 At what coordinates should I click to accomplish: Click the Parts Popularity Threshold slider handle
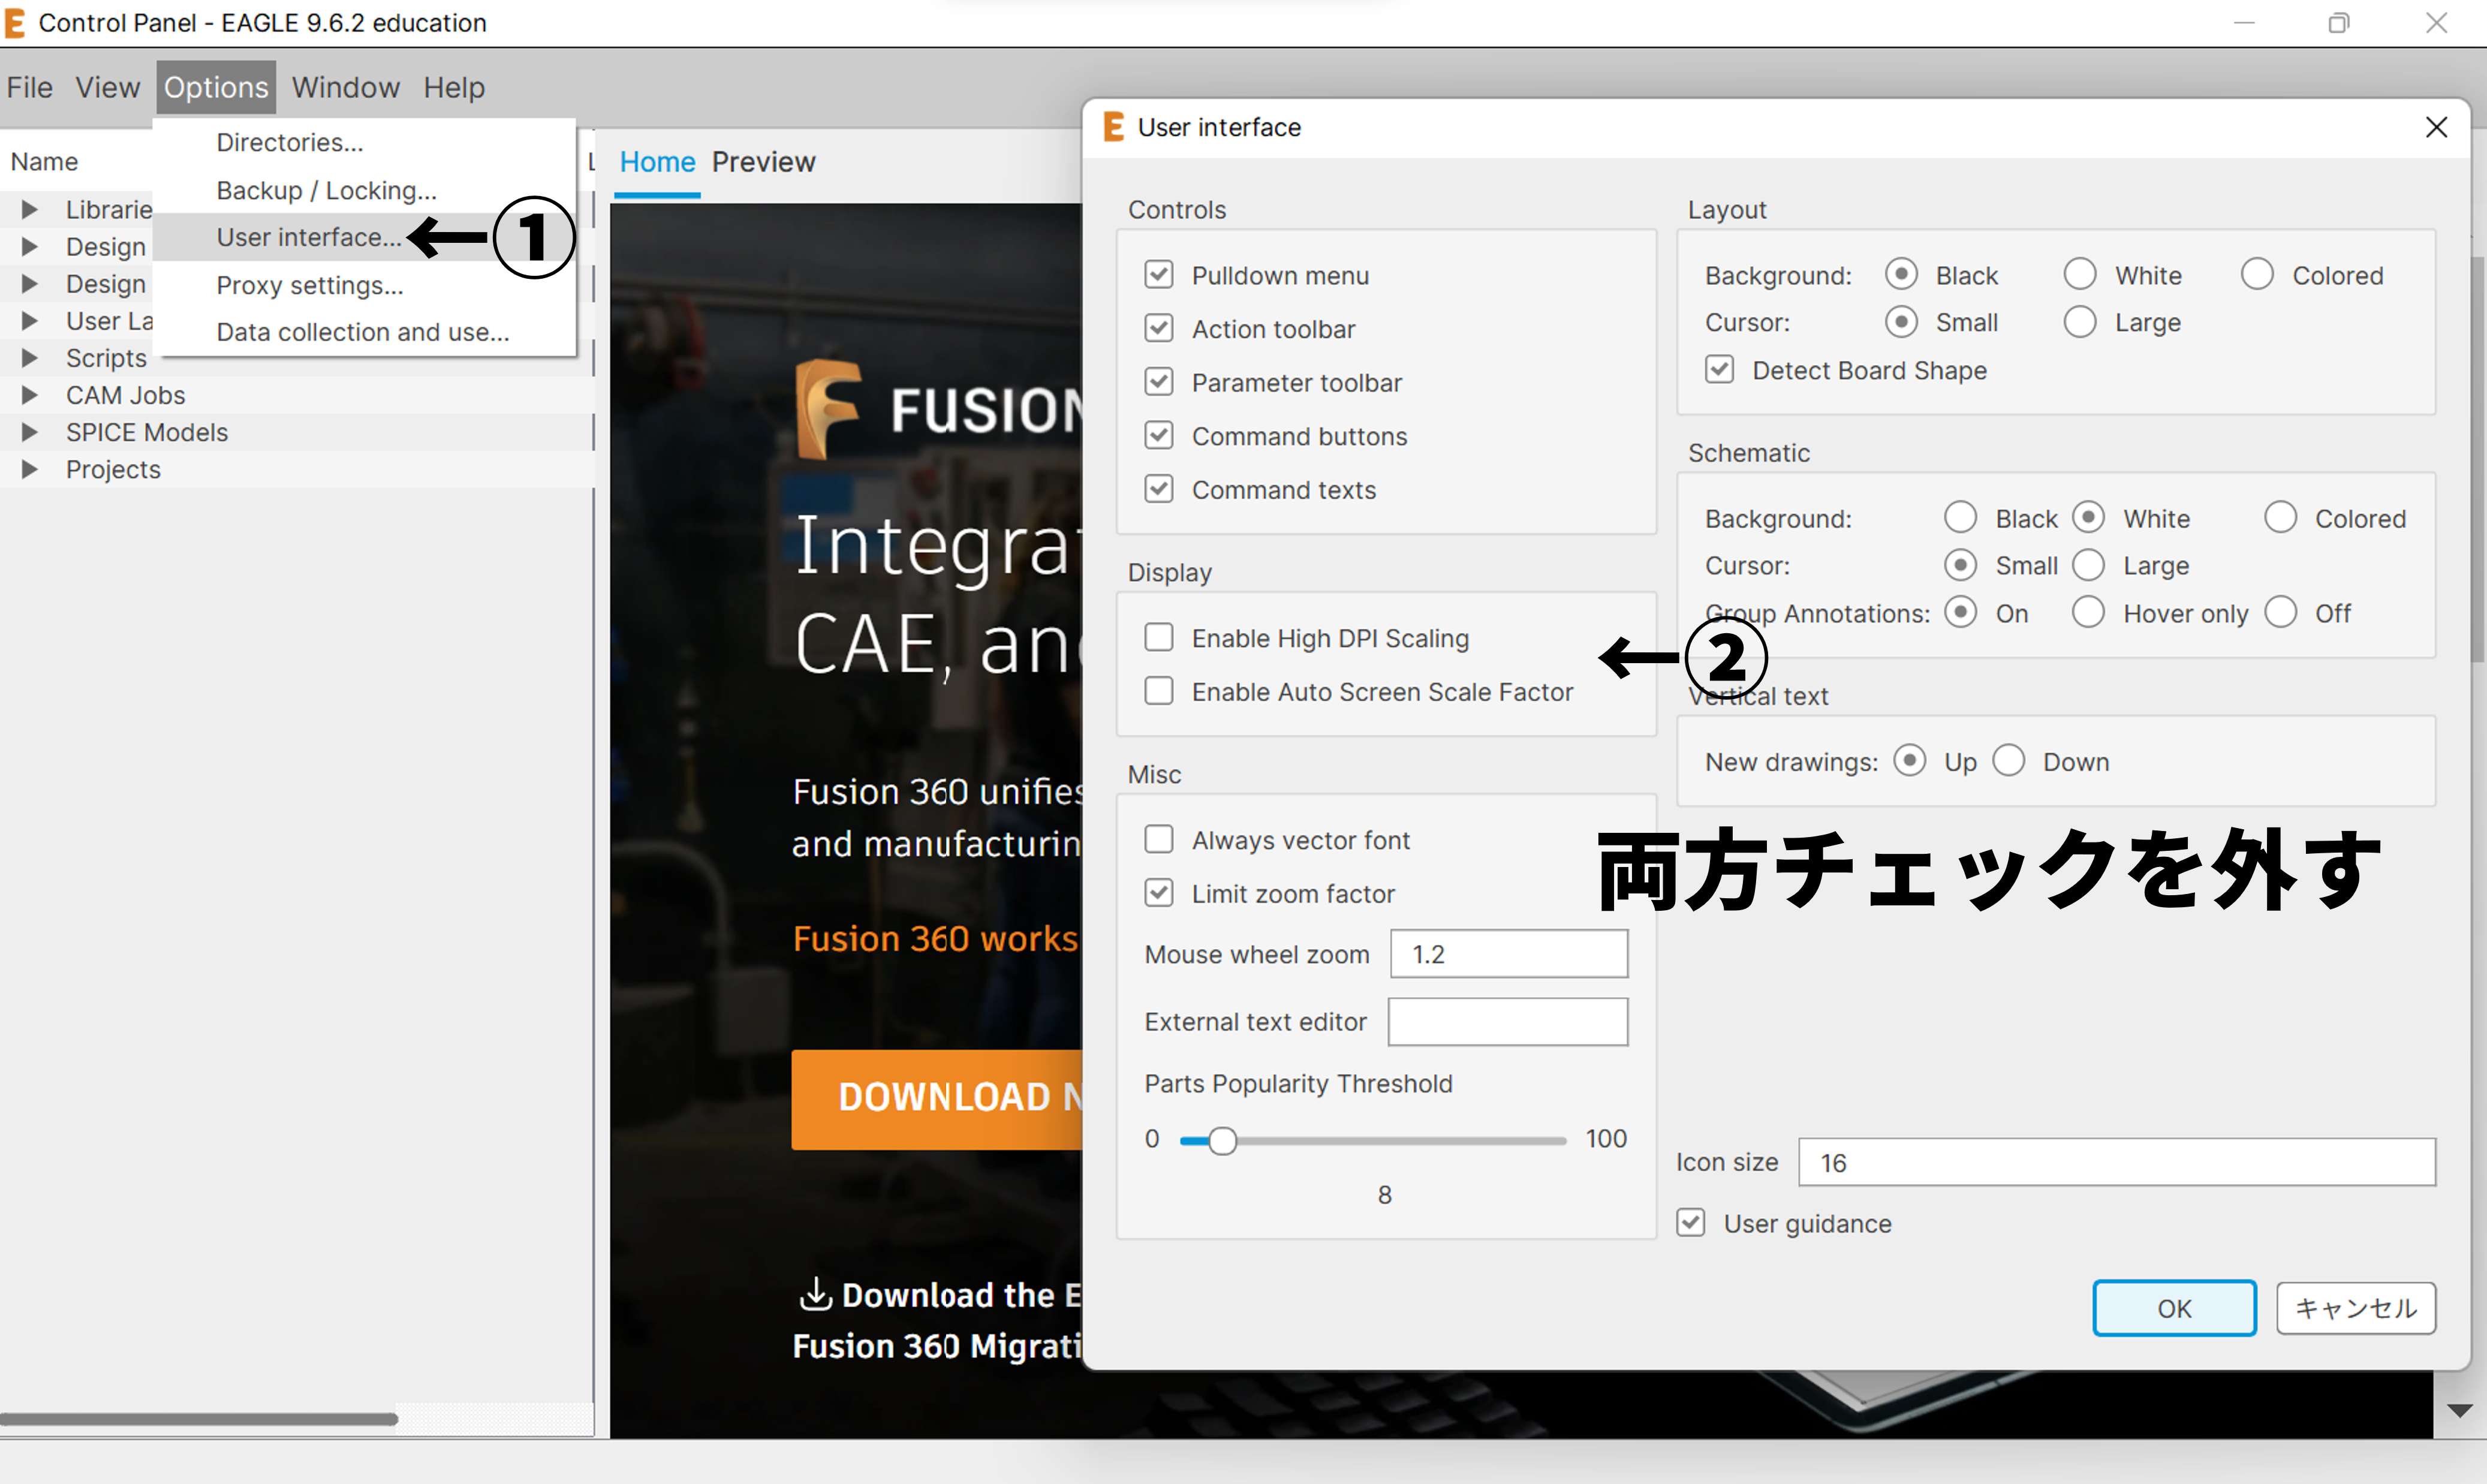(x=1221, y=1140)
